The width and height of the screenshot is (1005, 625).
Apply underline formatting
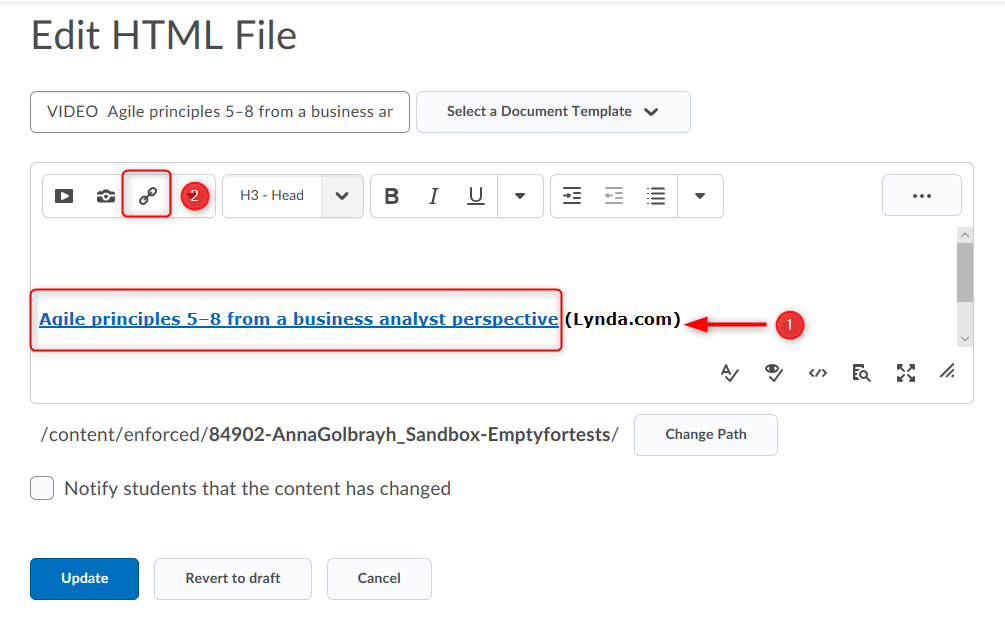(476, 196)
